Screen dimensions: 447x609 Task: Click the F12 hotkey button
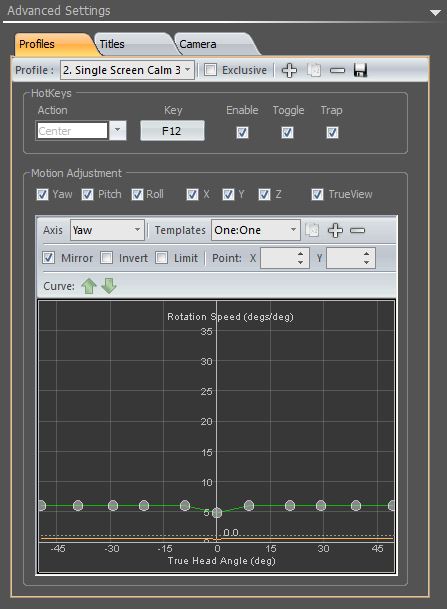[x=172, y=131]
